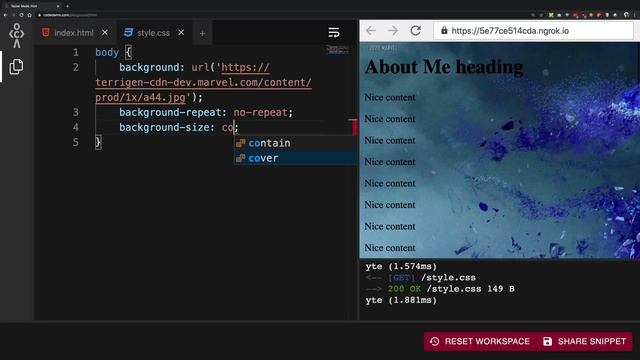
Task: Click the outer browser reload button
Action: (x=21, y=15)
